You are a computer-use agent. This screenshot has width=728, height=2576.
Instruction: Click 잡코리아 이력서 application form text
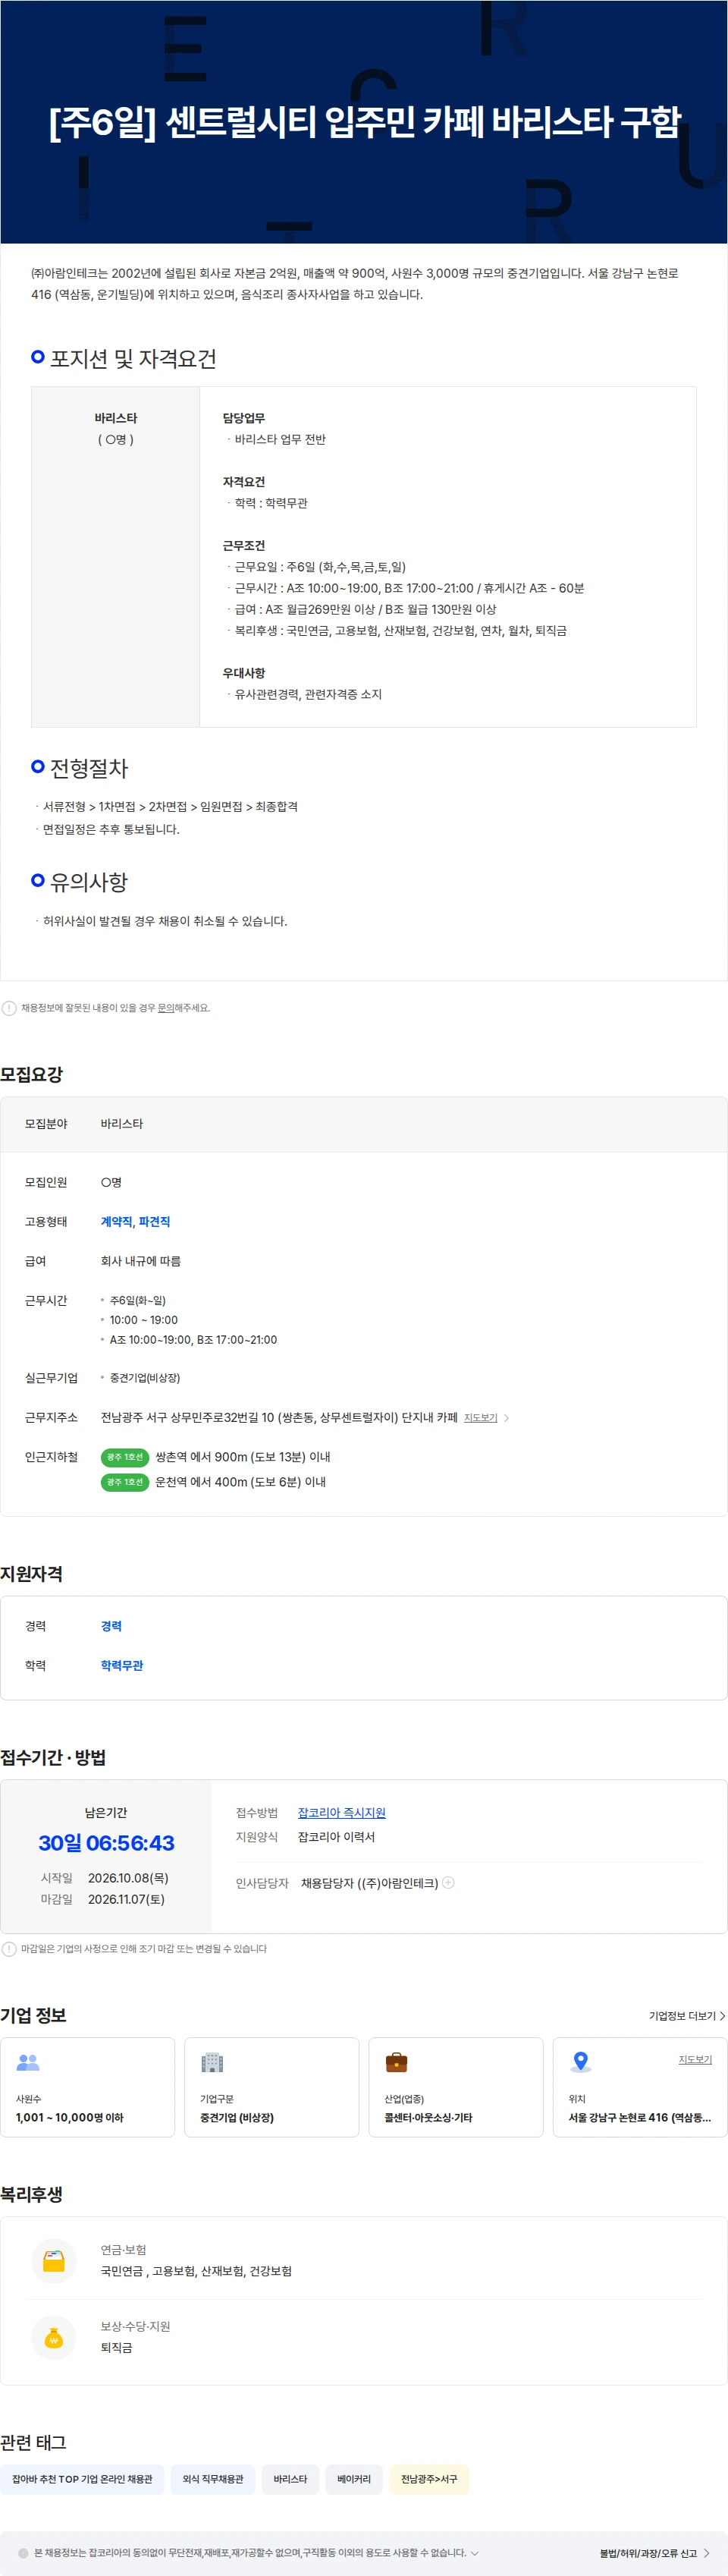click(336, 1837)
